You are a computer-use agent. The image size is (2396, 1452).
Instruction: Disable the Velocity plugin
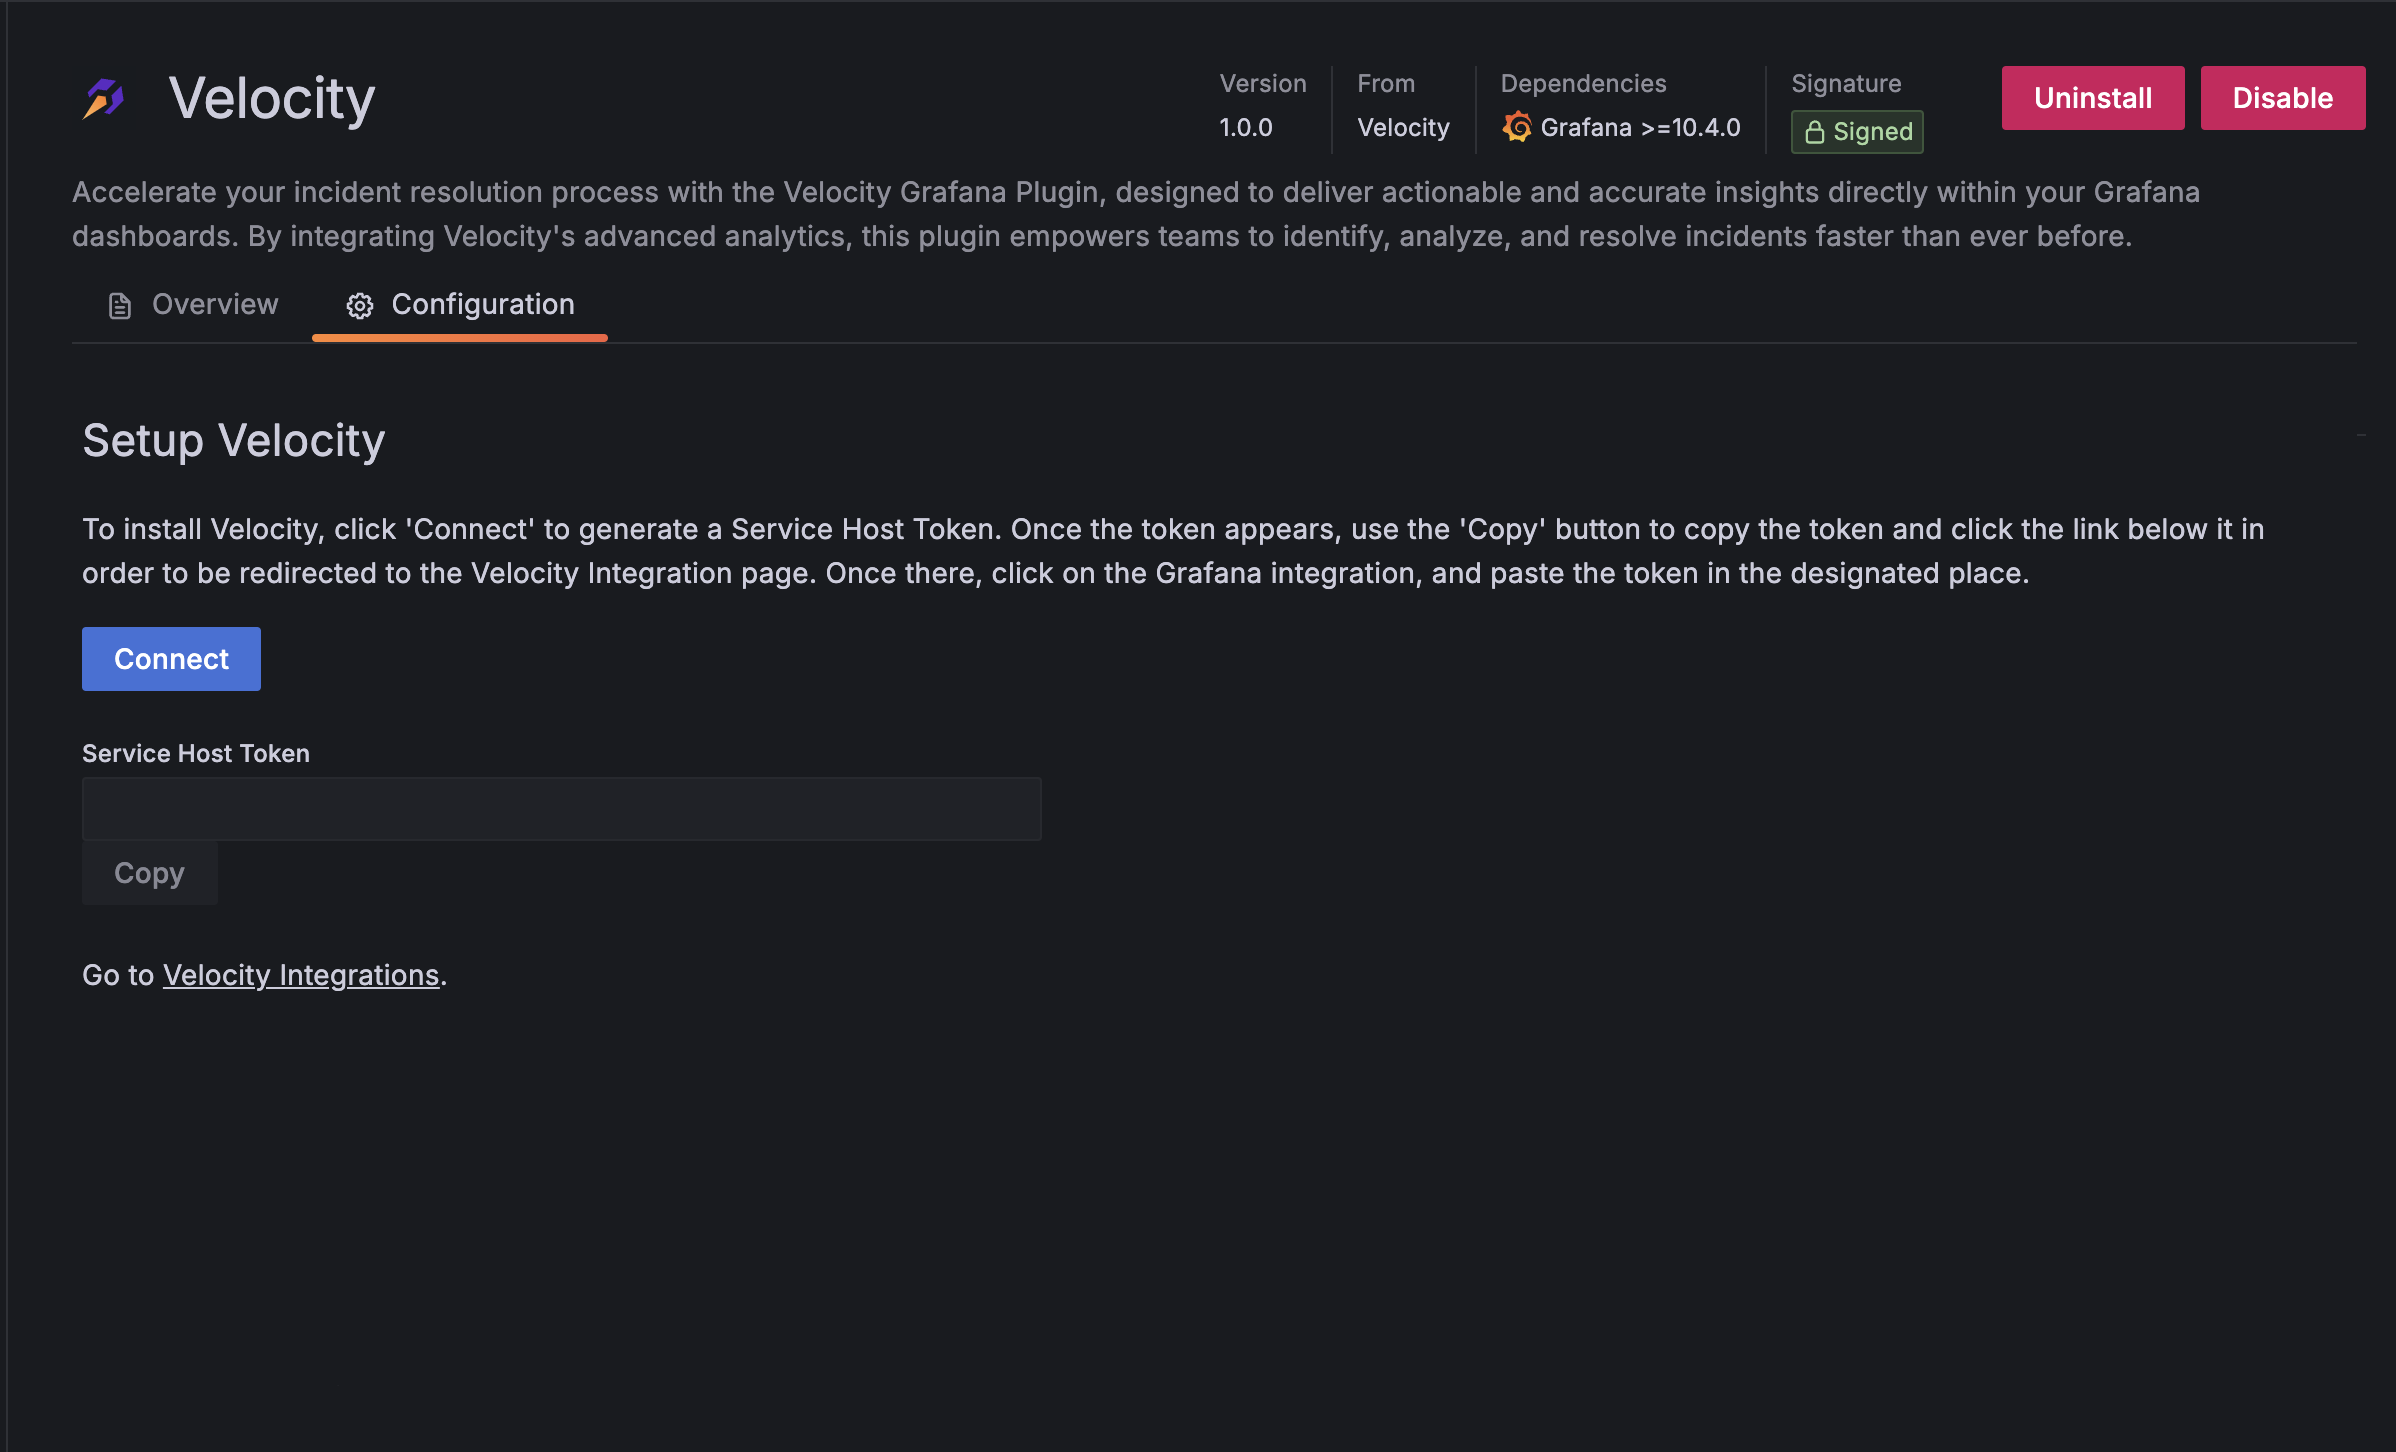pyautogui.click(x=2283, y=98)
